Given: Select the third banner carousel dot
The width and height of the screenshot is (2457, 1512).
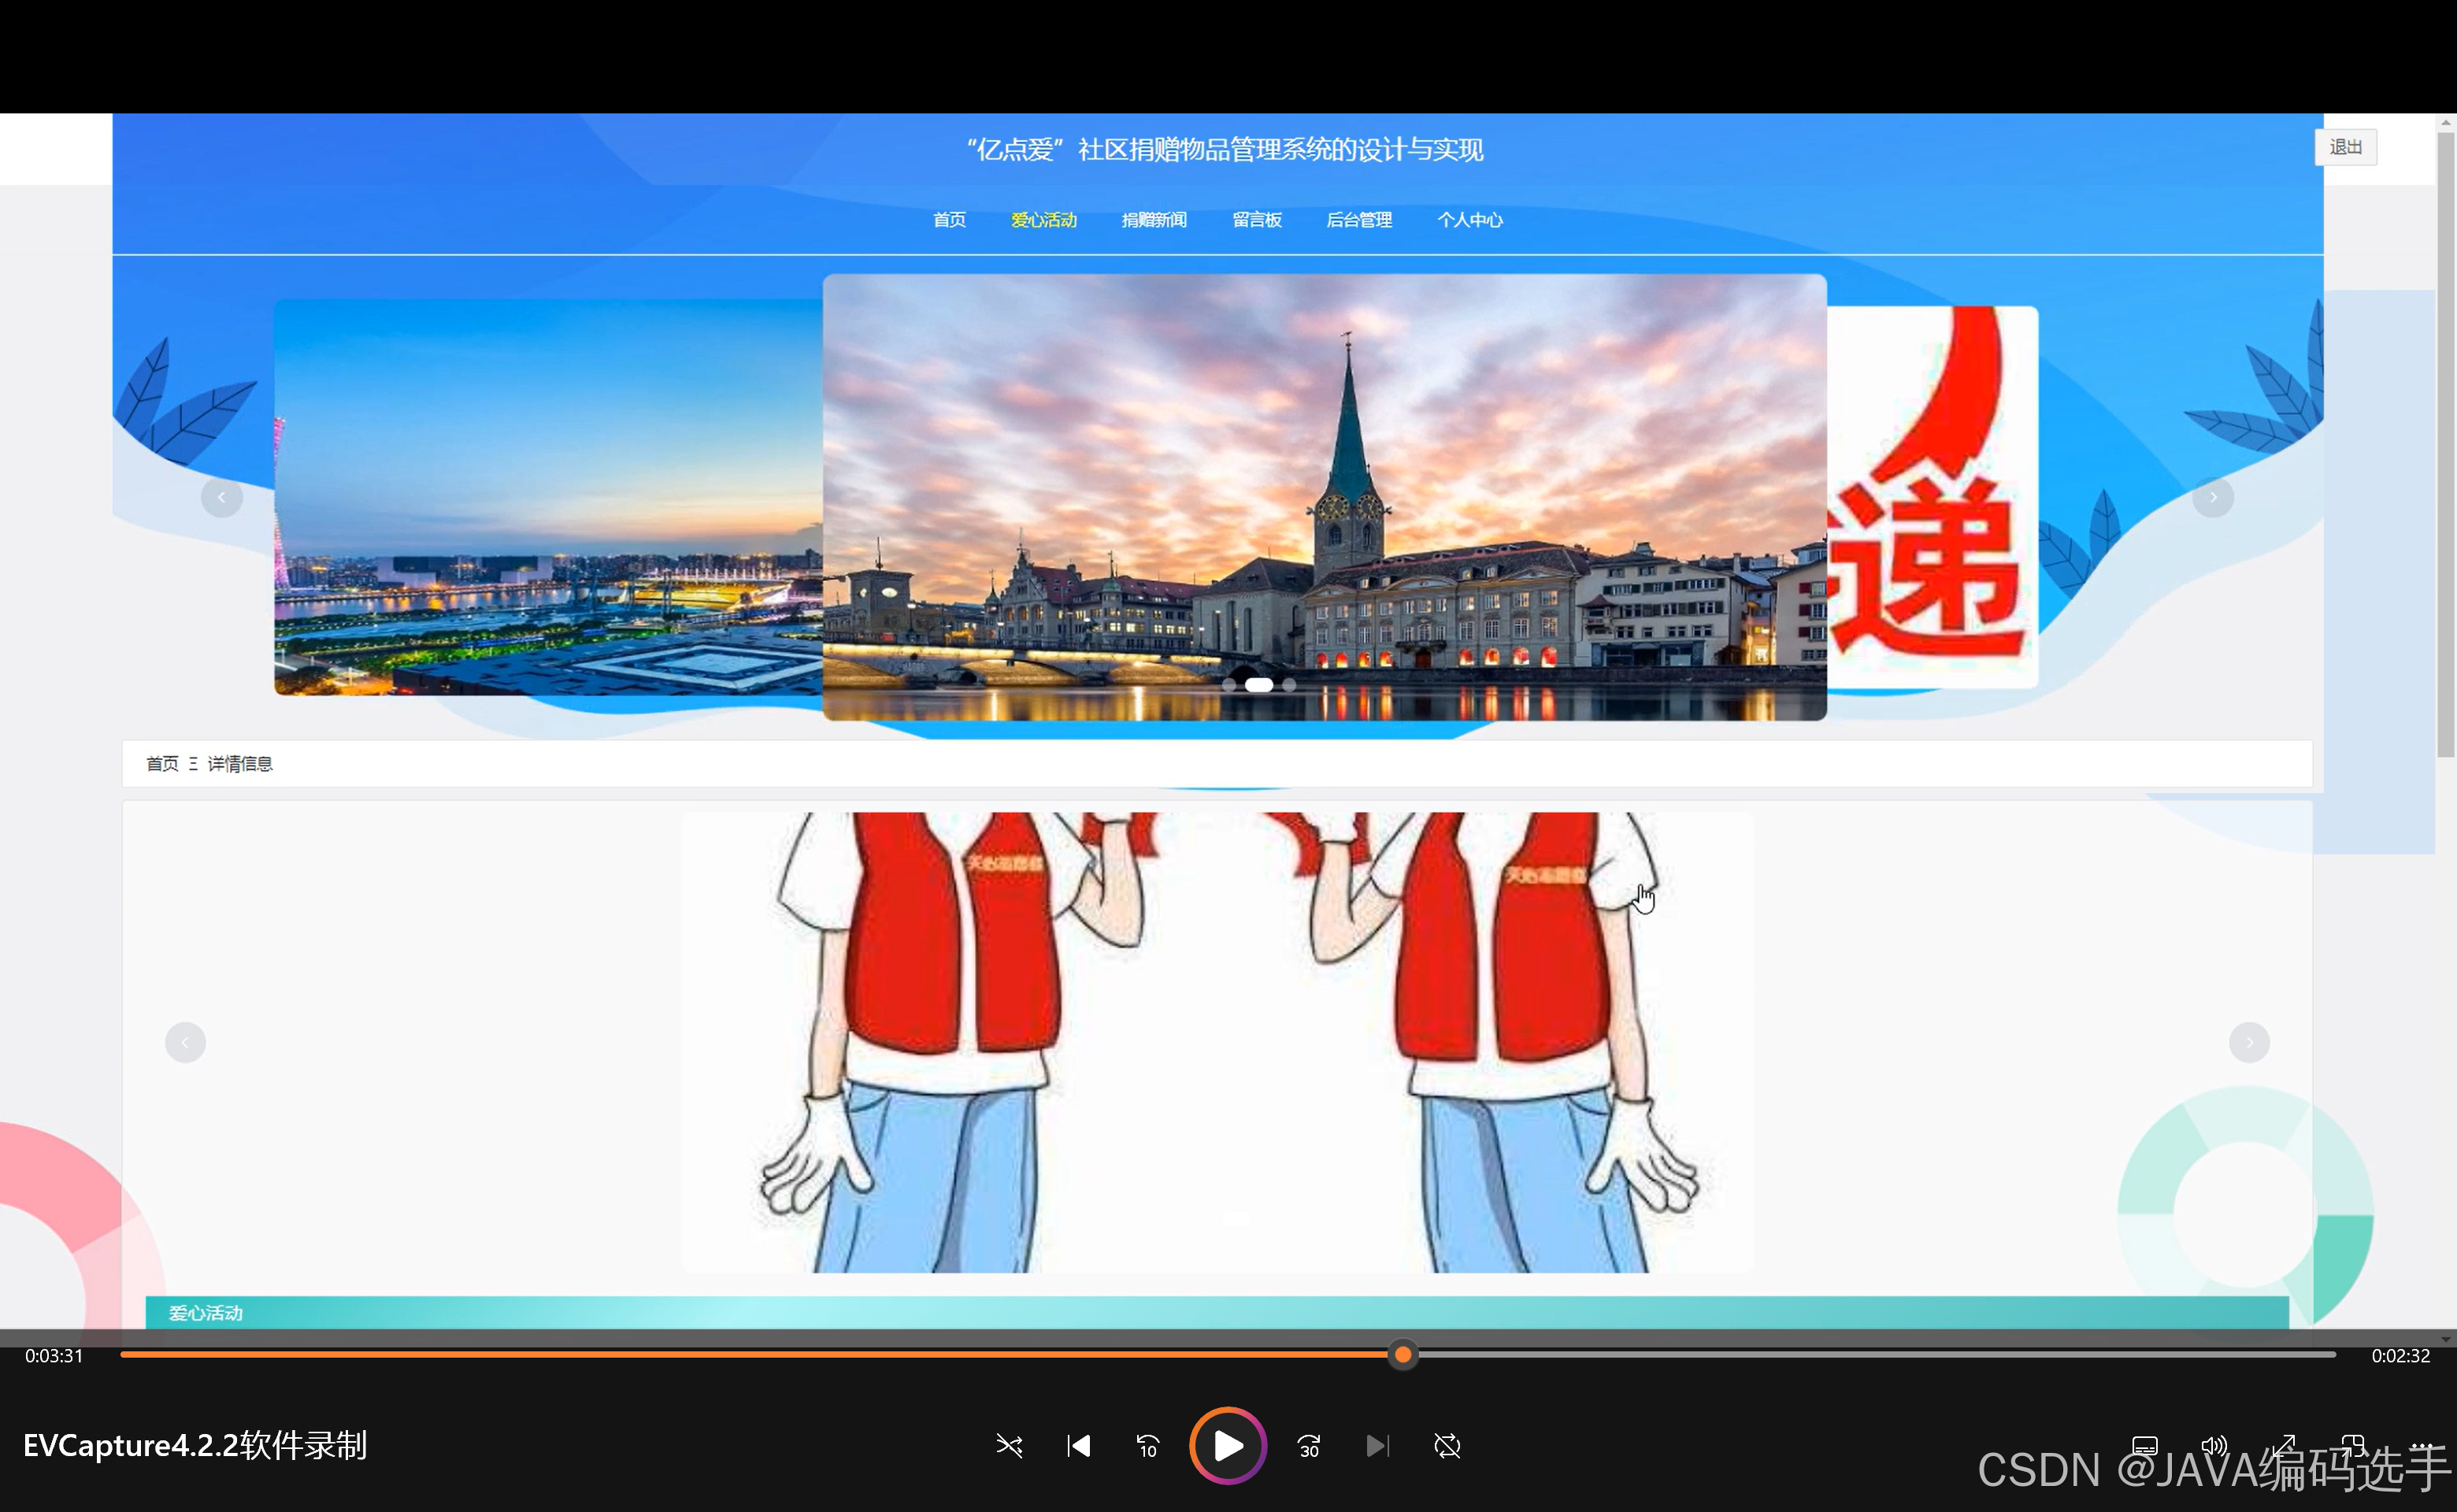Looking at the screenshot, I should pos(1289,685).
